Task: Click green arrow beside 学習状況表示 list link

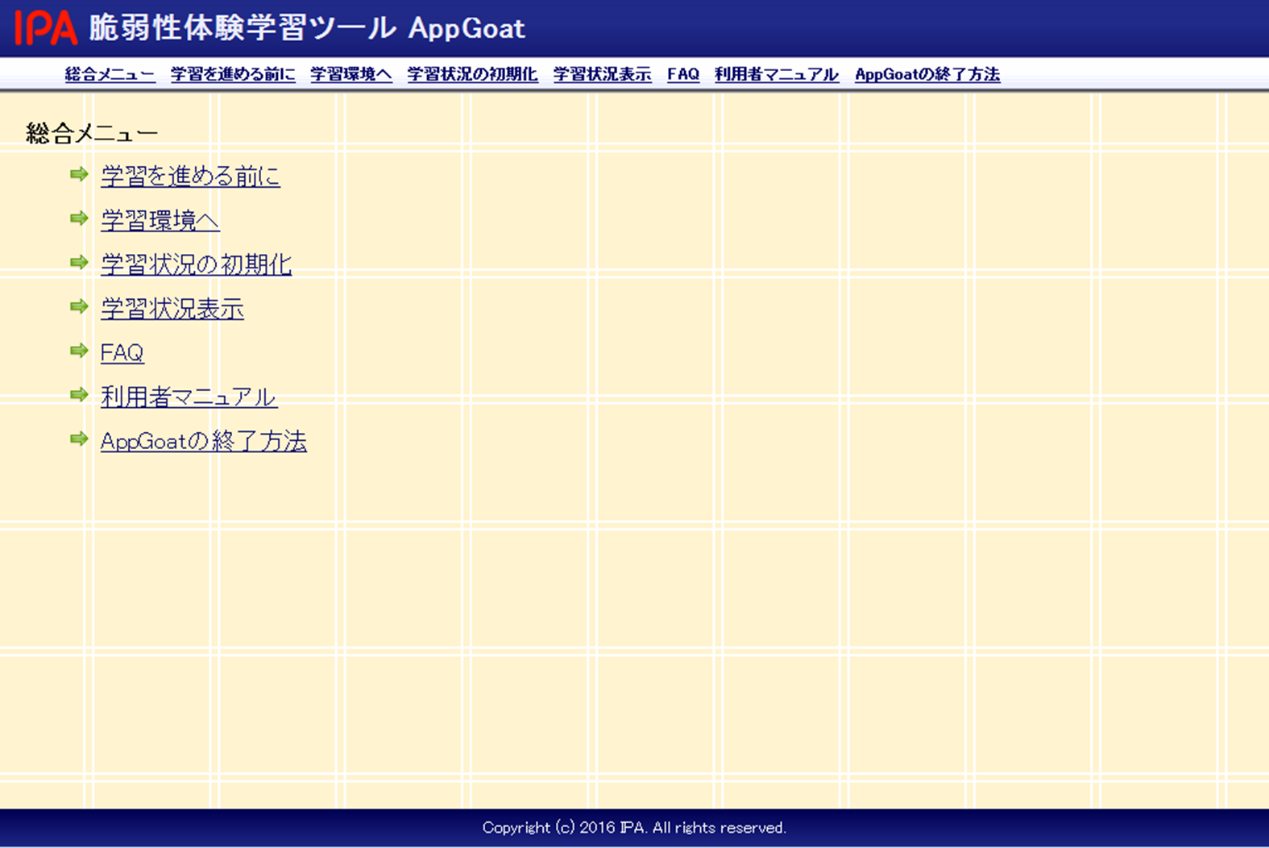Action: 80,307
